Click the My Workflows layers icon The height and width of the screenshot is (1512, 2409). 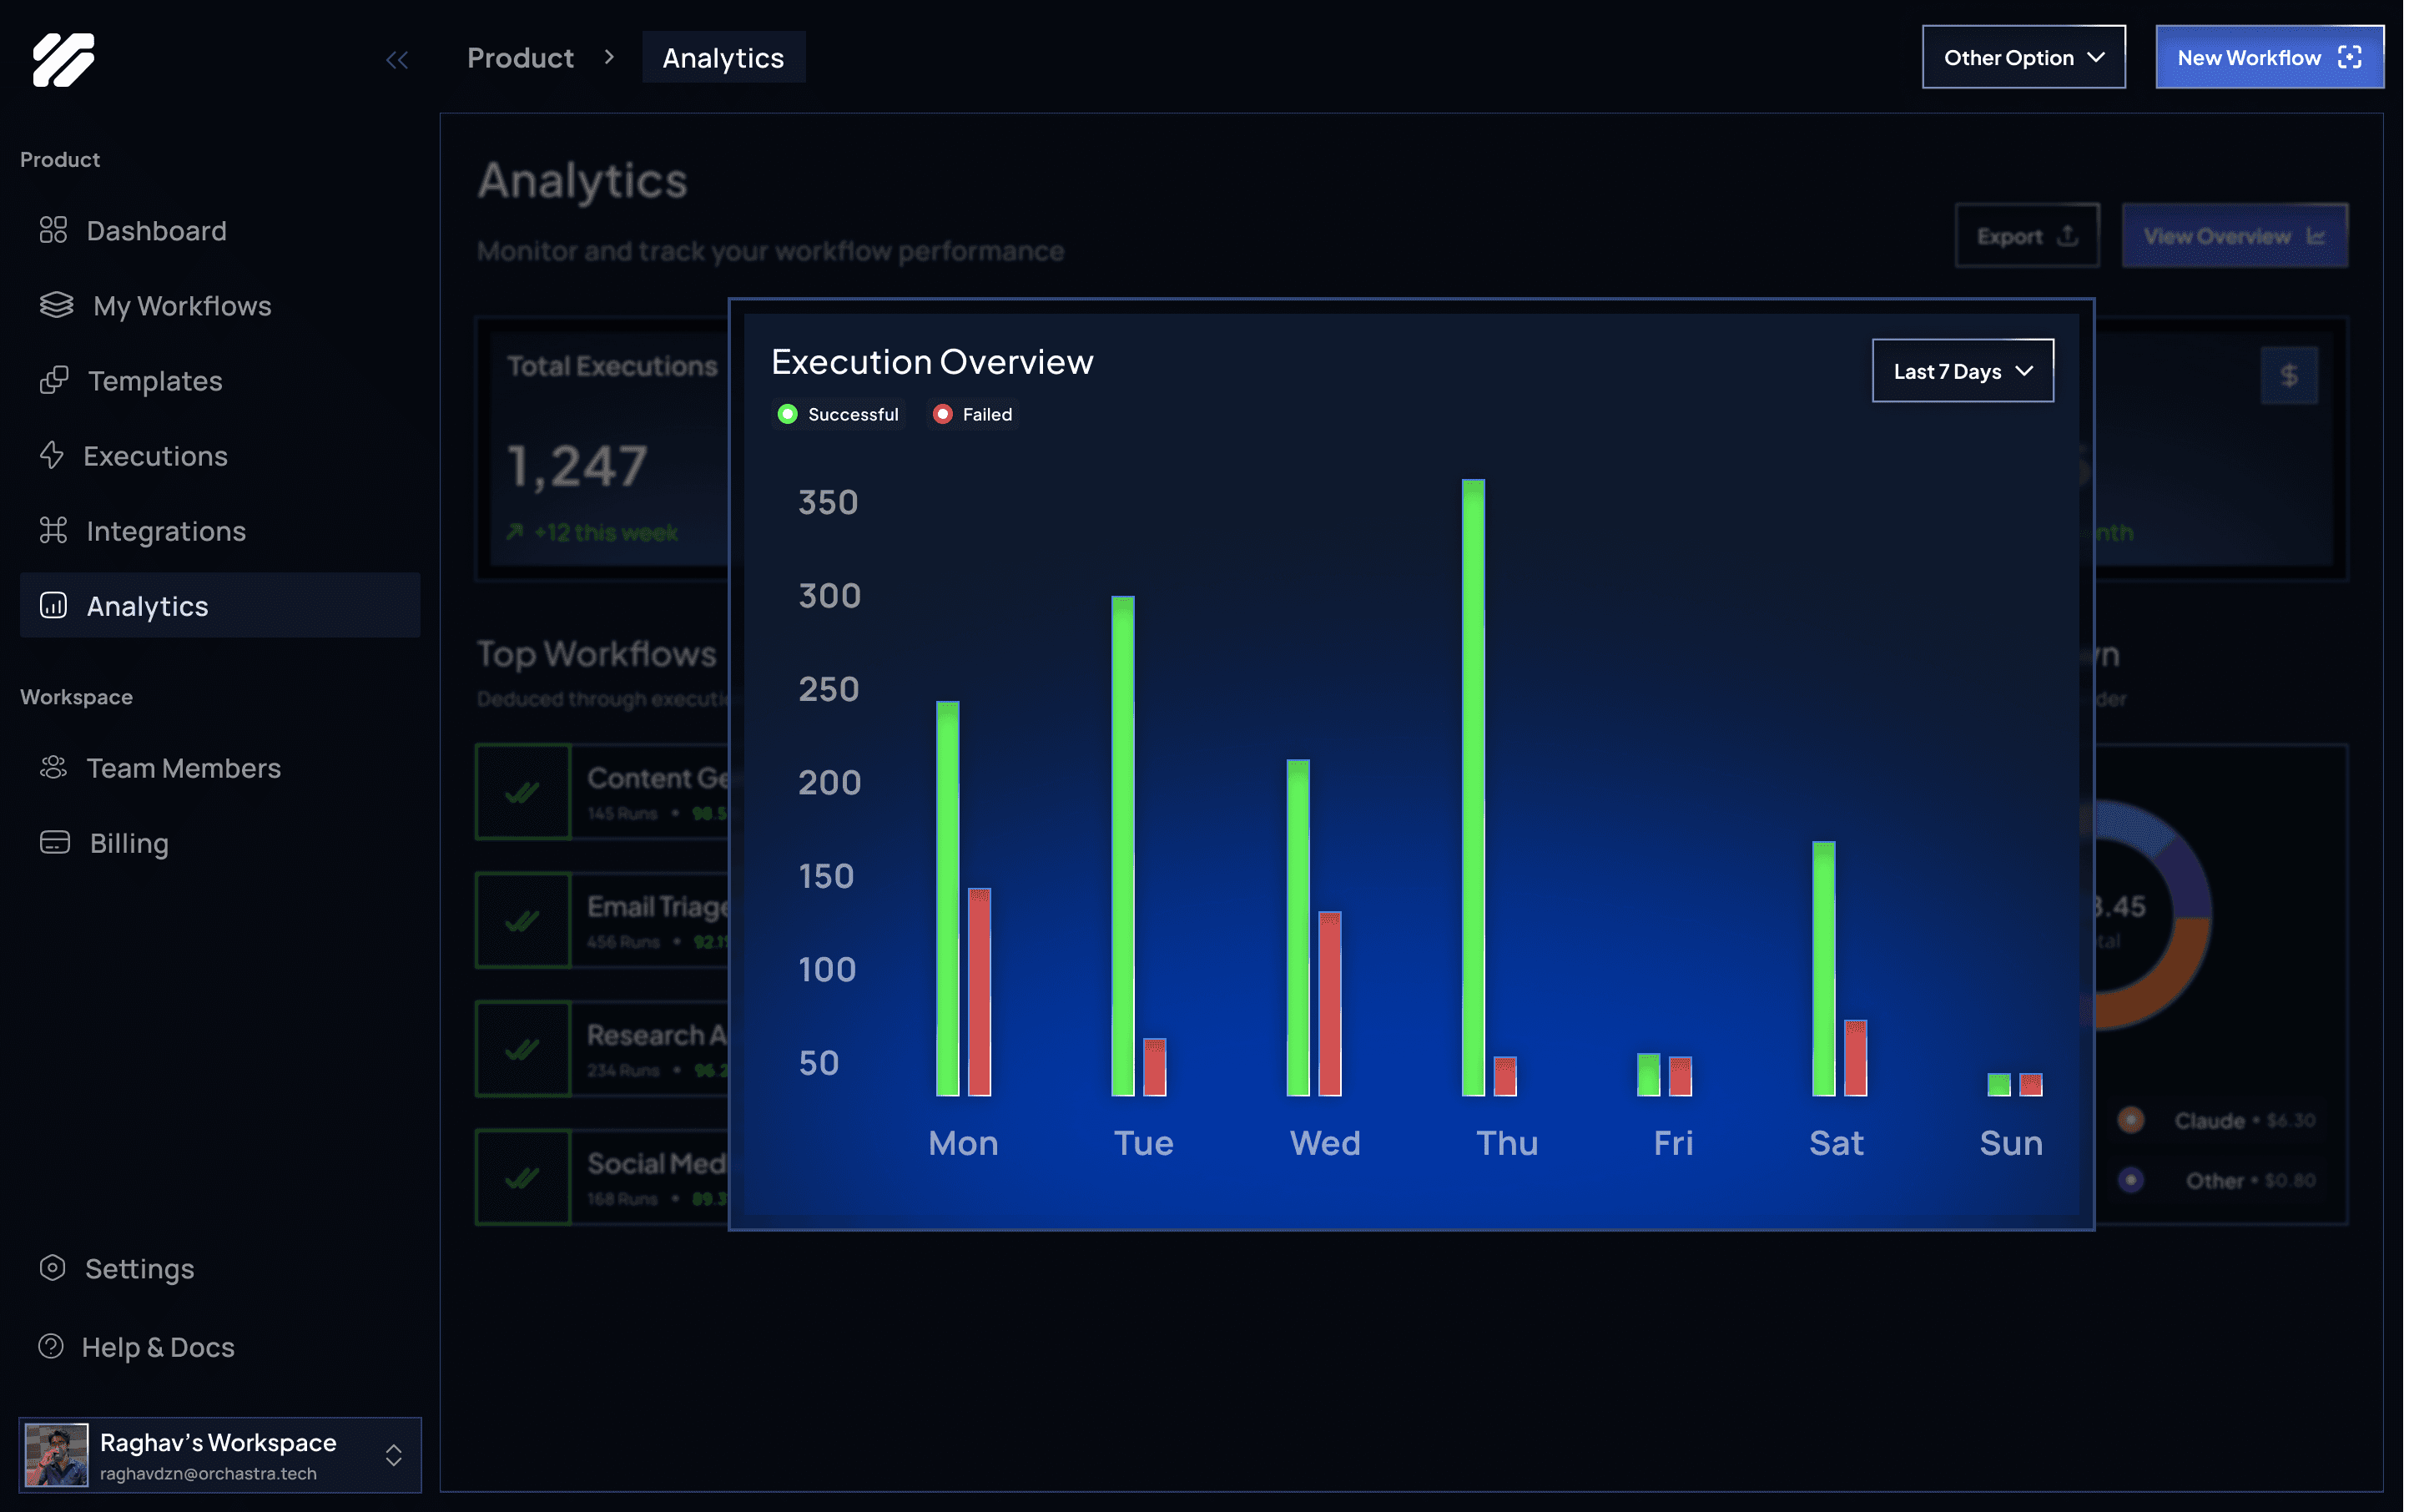(56, 305)
